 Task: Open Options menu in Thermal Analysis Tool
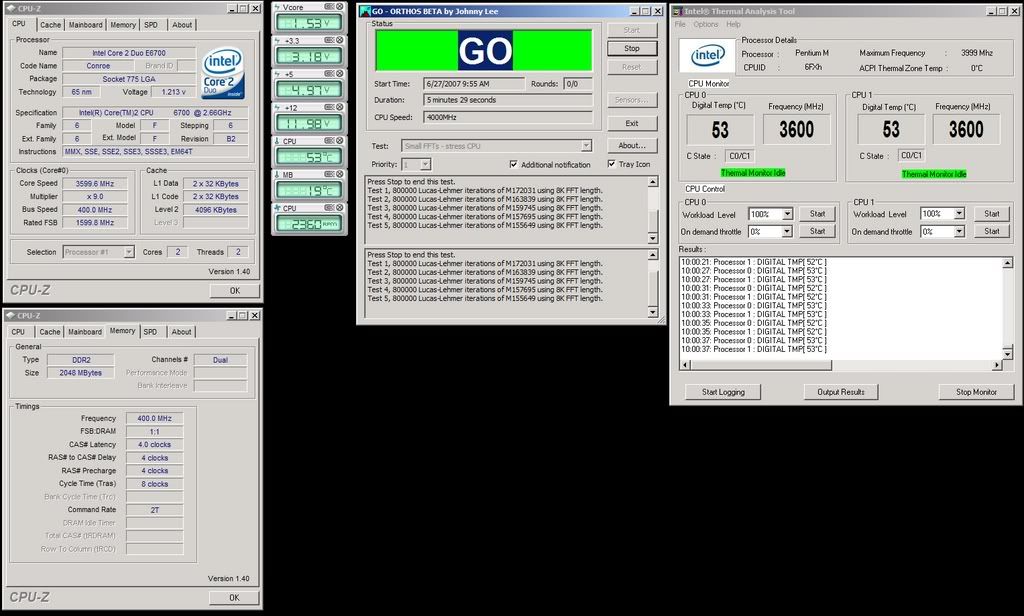pos(705,24)
